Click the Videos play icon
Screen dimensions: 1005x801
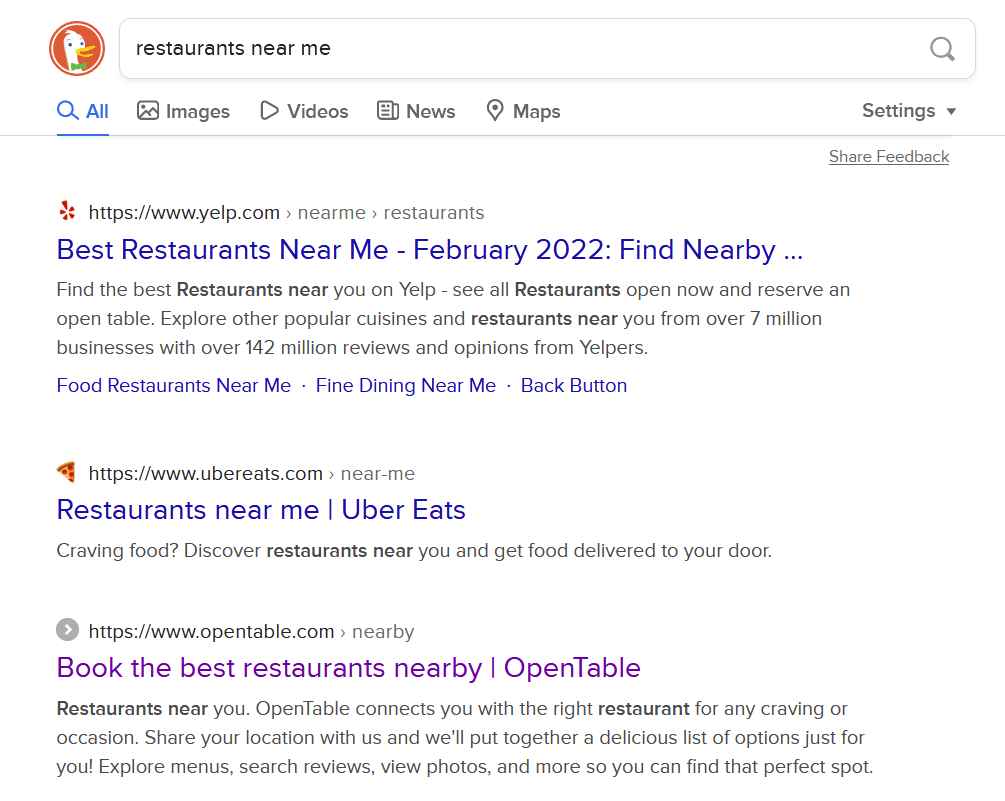coord(268,110)
